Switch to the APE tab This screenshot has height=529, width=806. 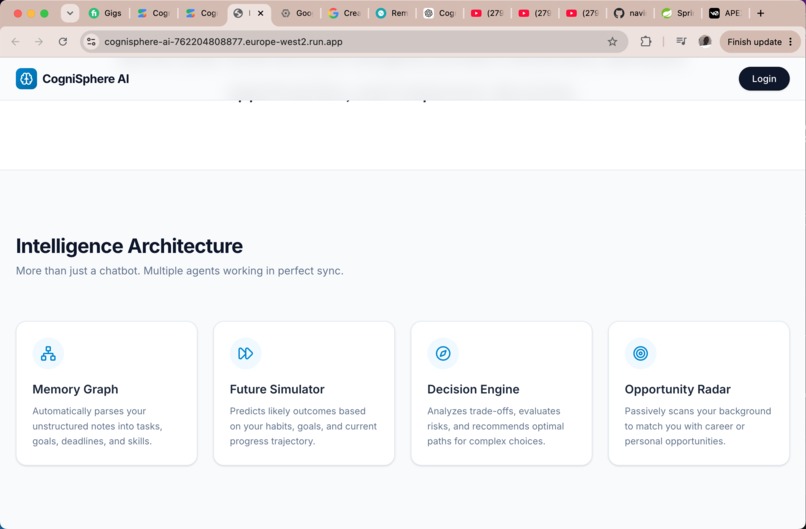click(725, 13)
